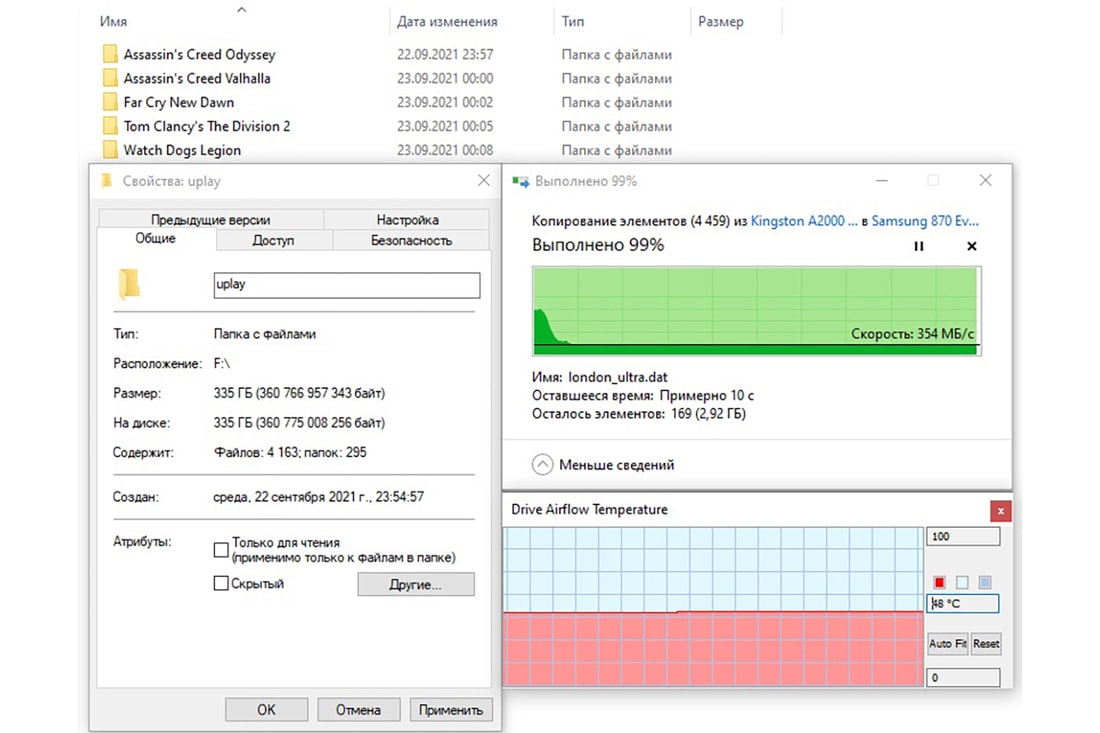The height and width of the screenshot is (733, 1100).
Task: Click the date '22.09.2021 23:57'
Action: pyautogui.click(x=445, y=55)
